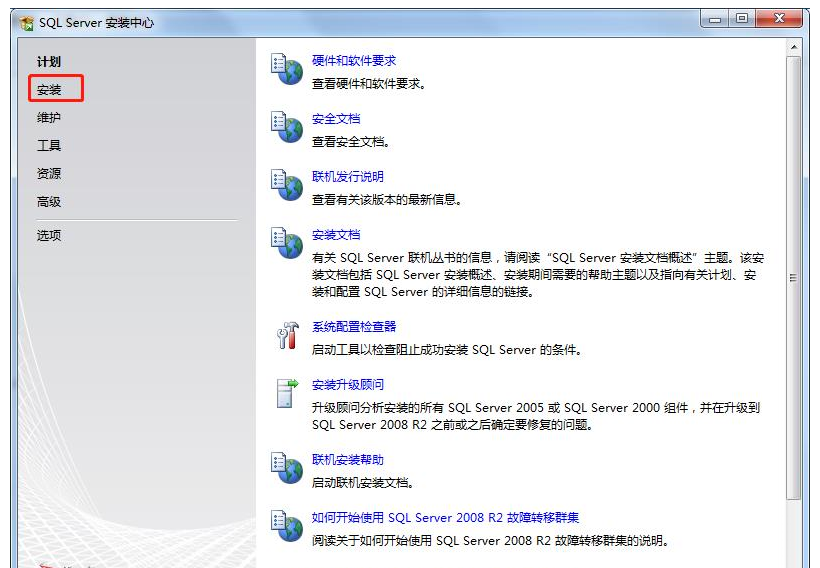820x568 pixels.
Task: Click the globe icon beside 联机安装帮助
Action: (x=287, y=468)
